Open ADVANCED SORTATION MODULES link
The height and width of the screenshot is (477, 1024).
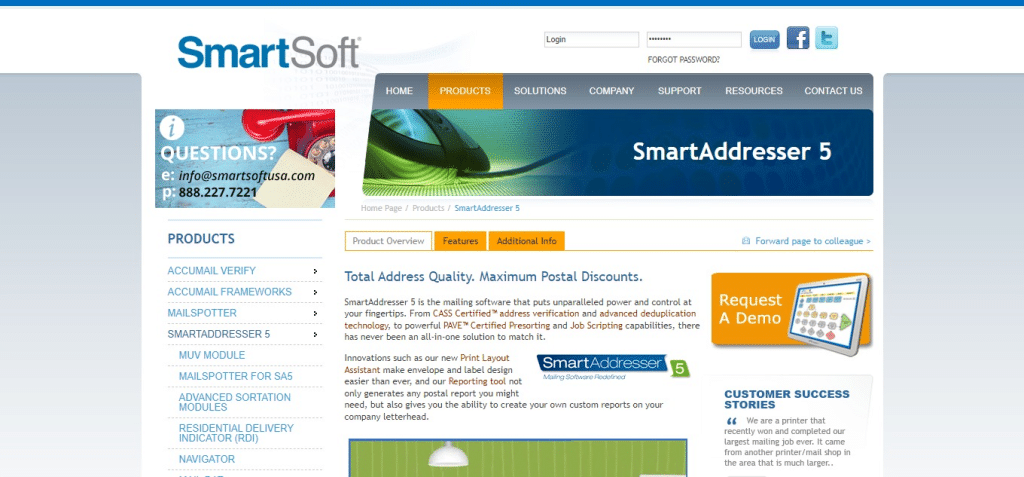coord(235,403)
